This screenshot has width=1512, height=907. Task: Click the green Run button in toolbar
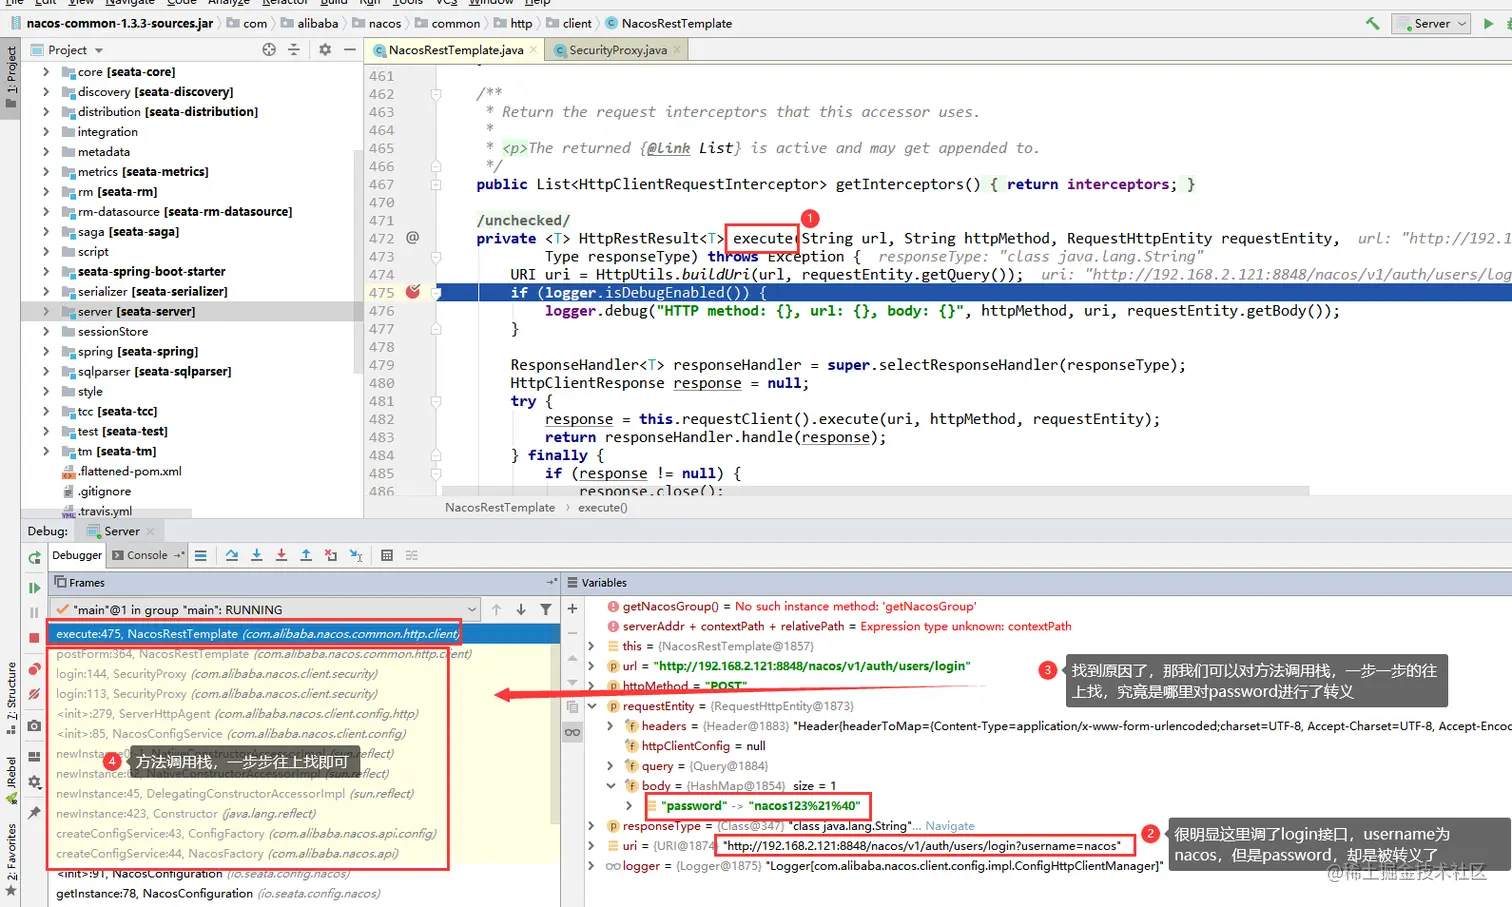1488,23
